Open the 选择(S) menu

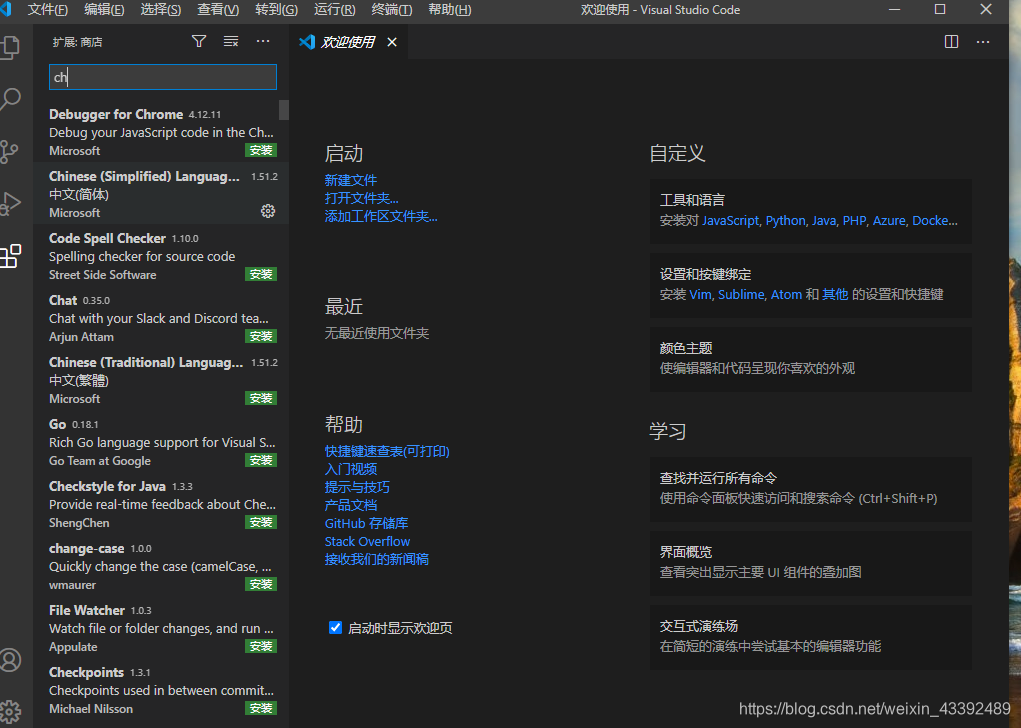click(161, 10)
